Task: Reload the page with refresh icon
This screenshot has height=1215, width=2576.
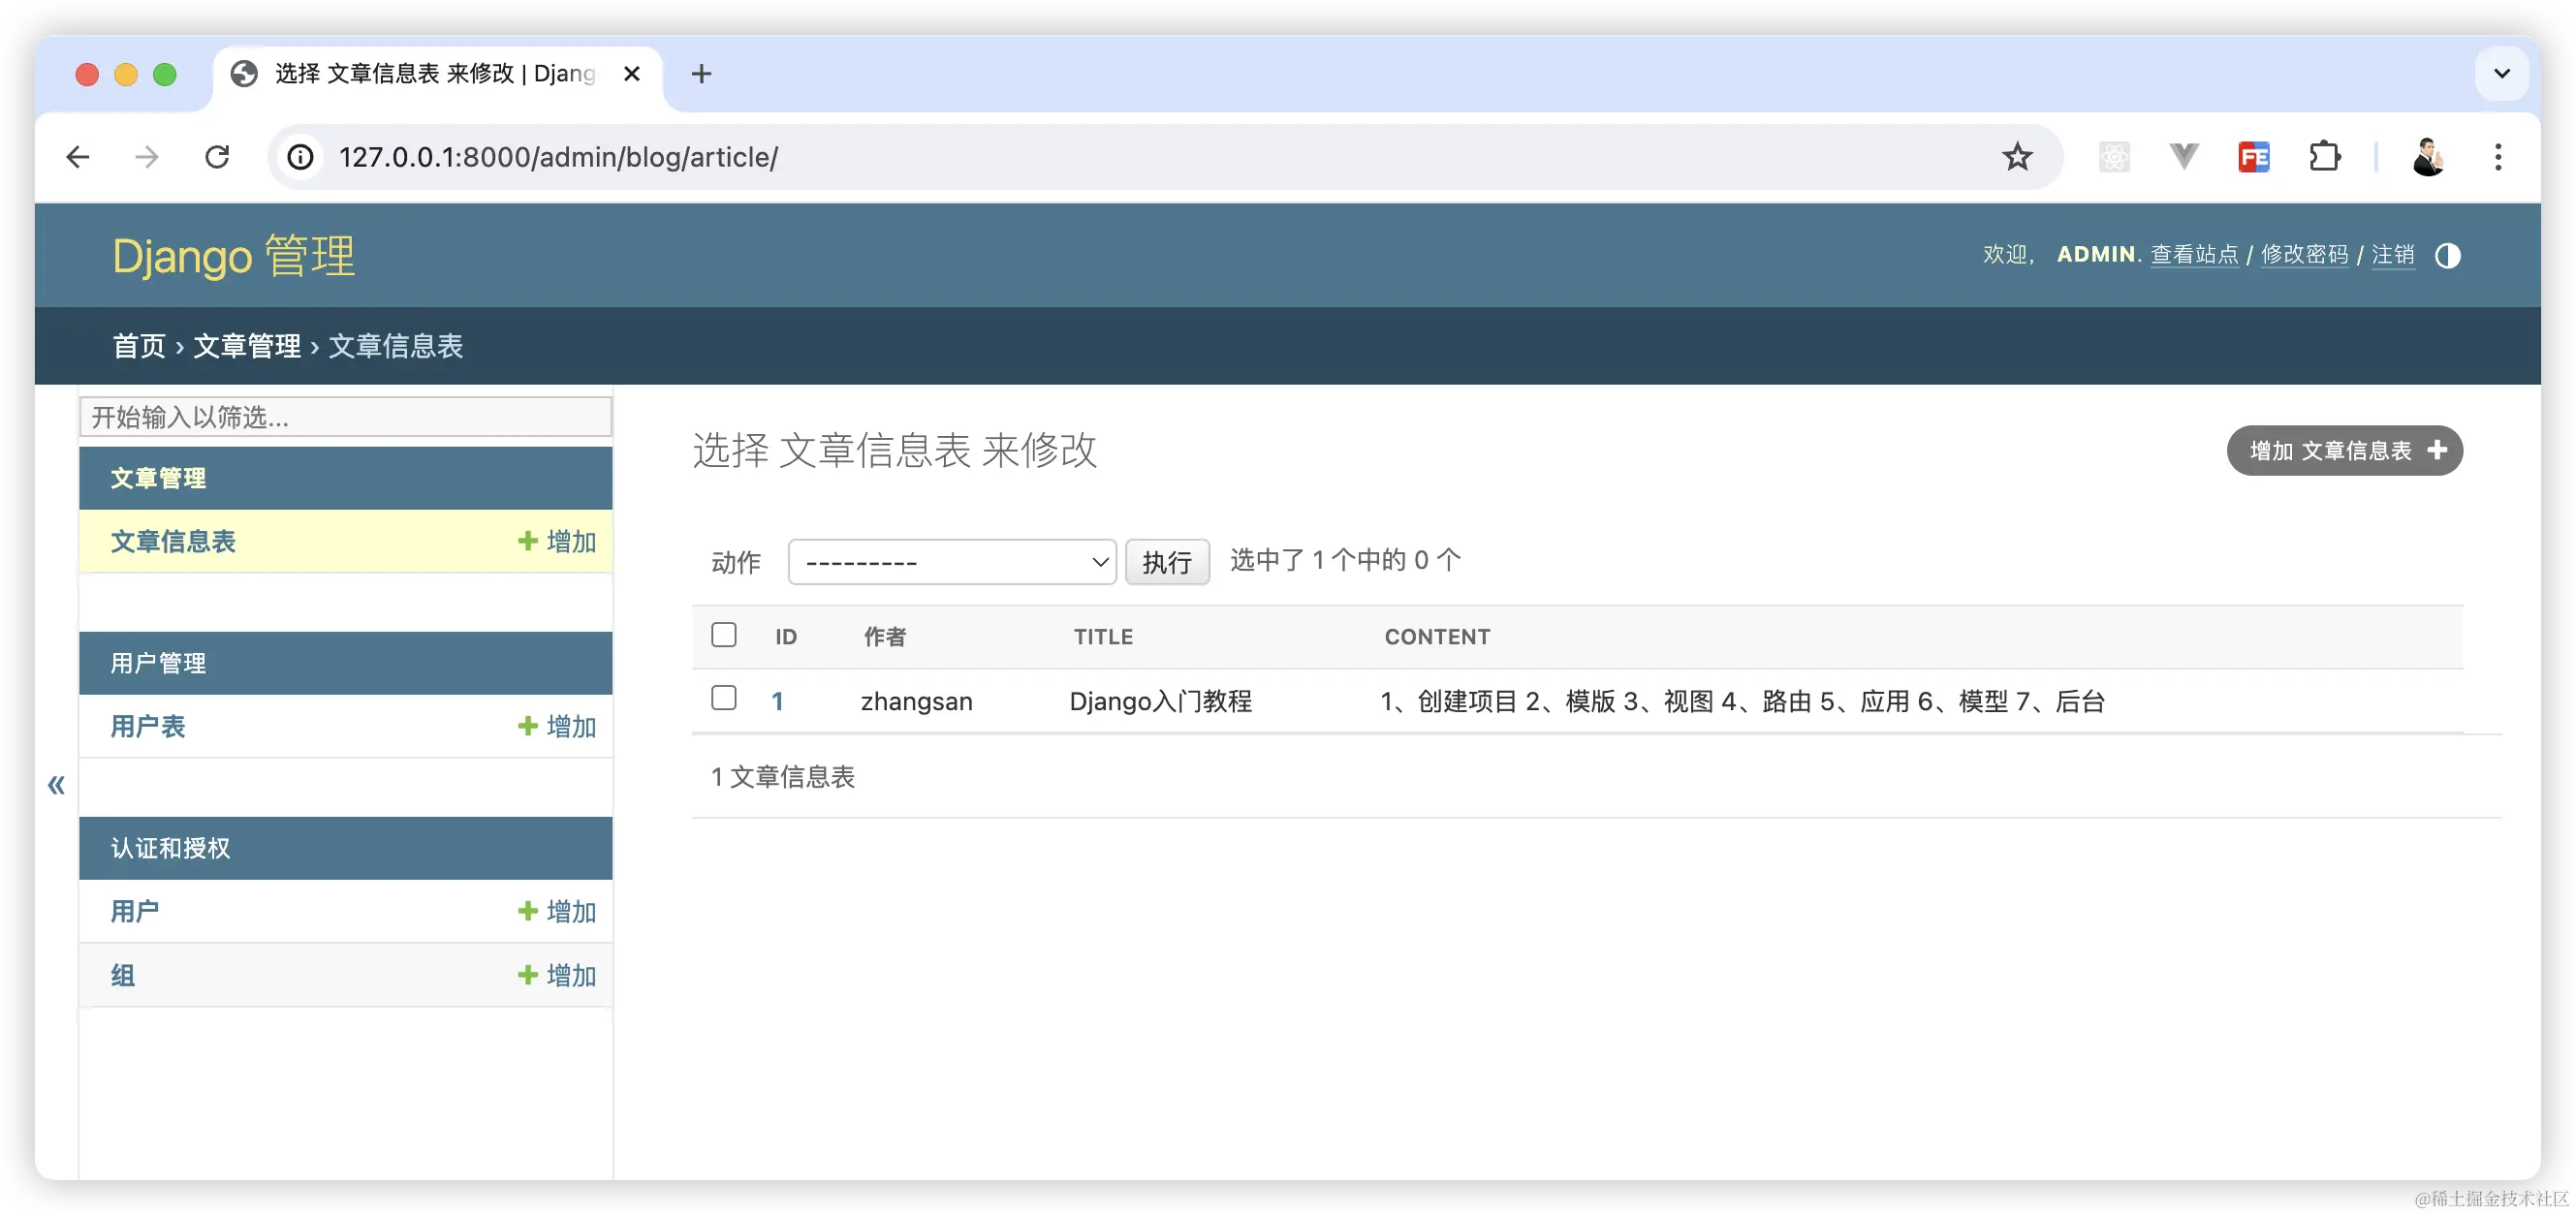Action: pyautogui.click(x=217, y=157)
